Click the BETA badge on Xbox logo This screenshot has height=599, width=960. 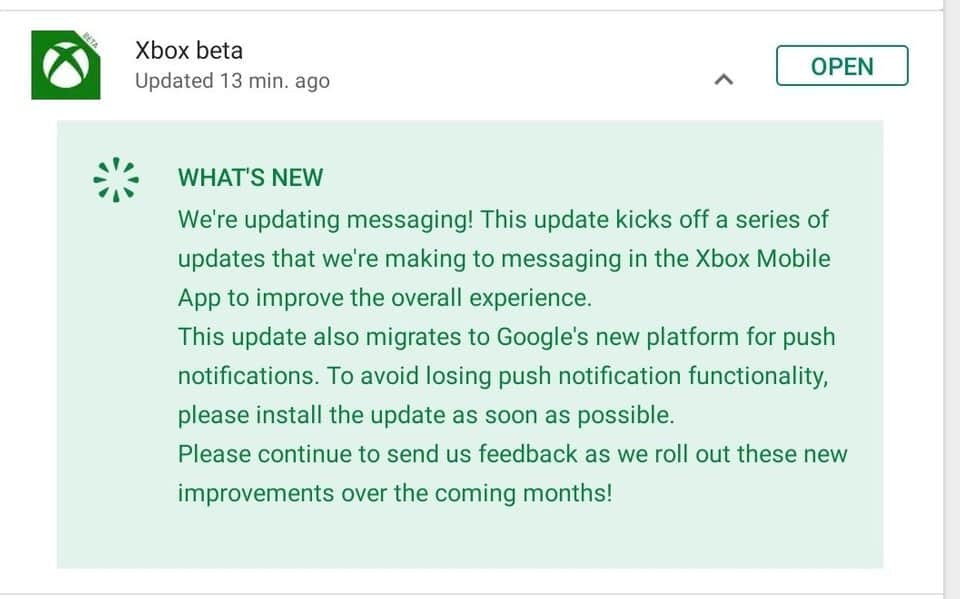click(91, 41)
